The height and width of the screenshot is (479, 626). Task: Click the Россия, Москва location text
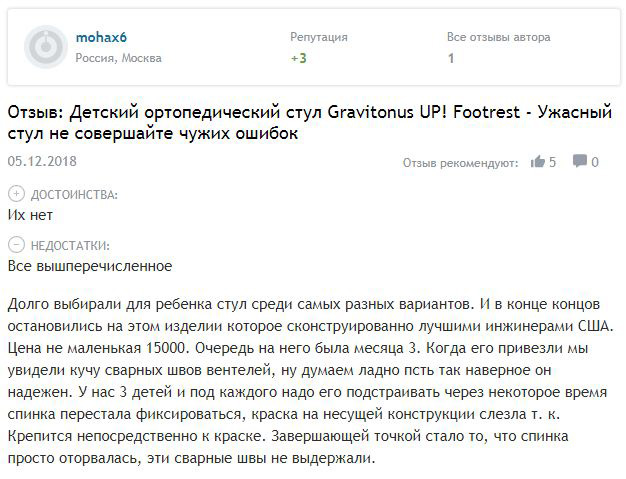(x=118, y=58)
